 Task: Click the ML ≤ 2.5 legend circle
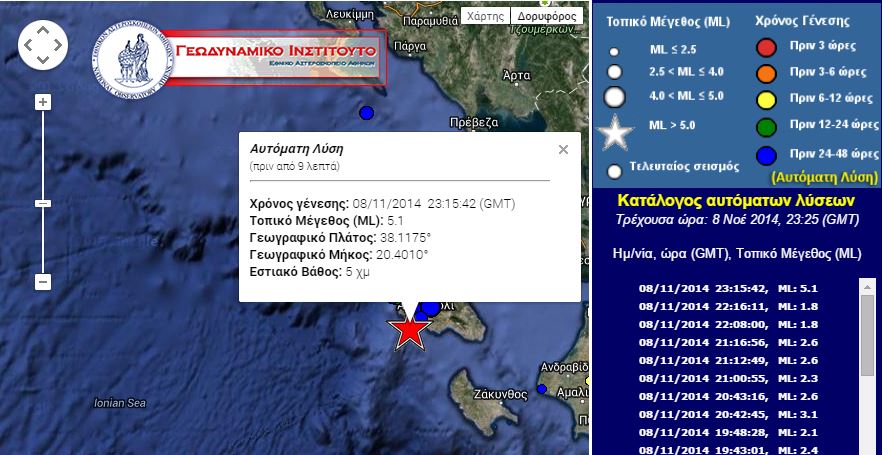pyautogui.click(x=614, y=52)
